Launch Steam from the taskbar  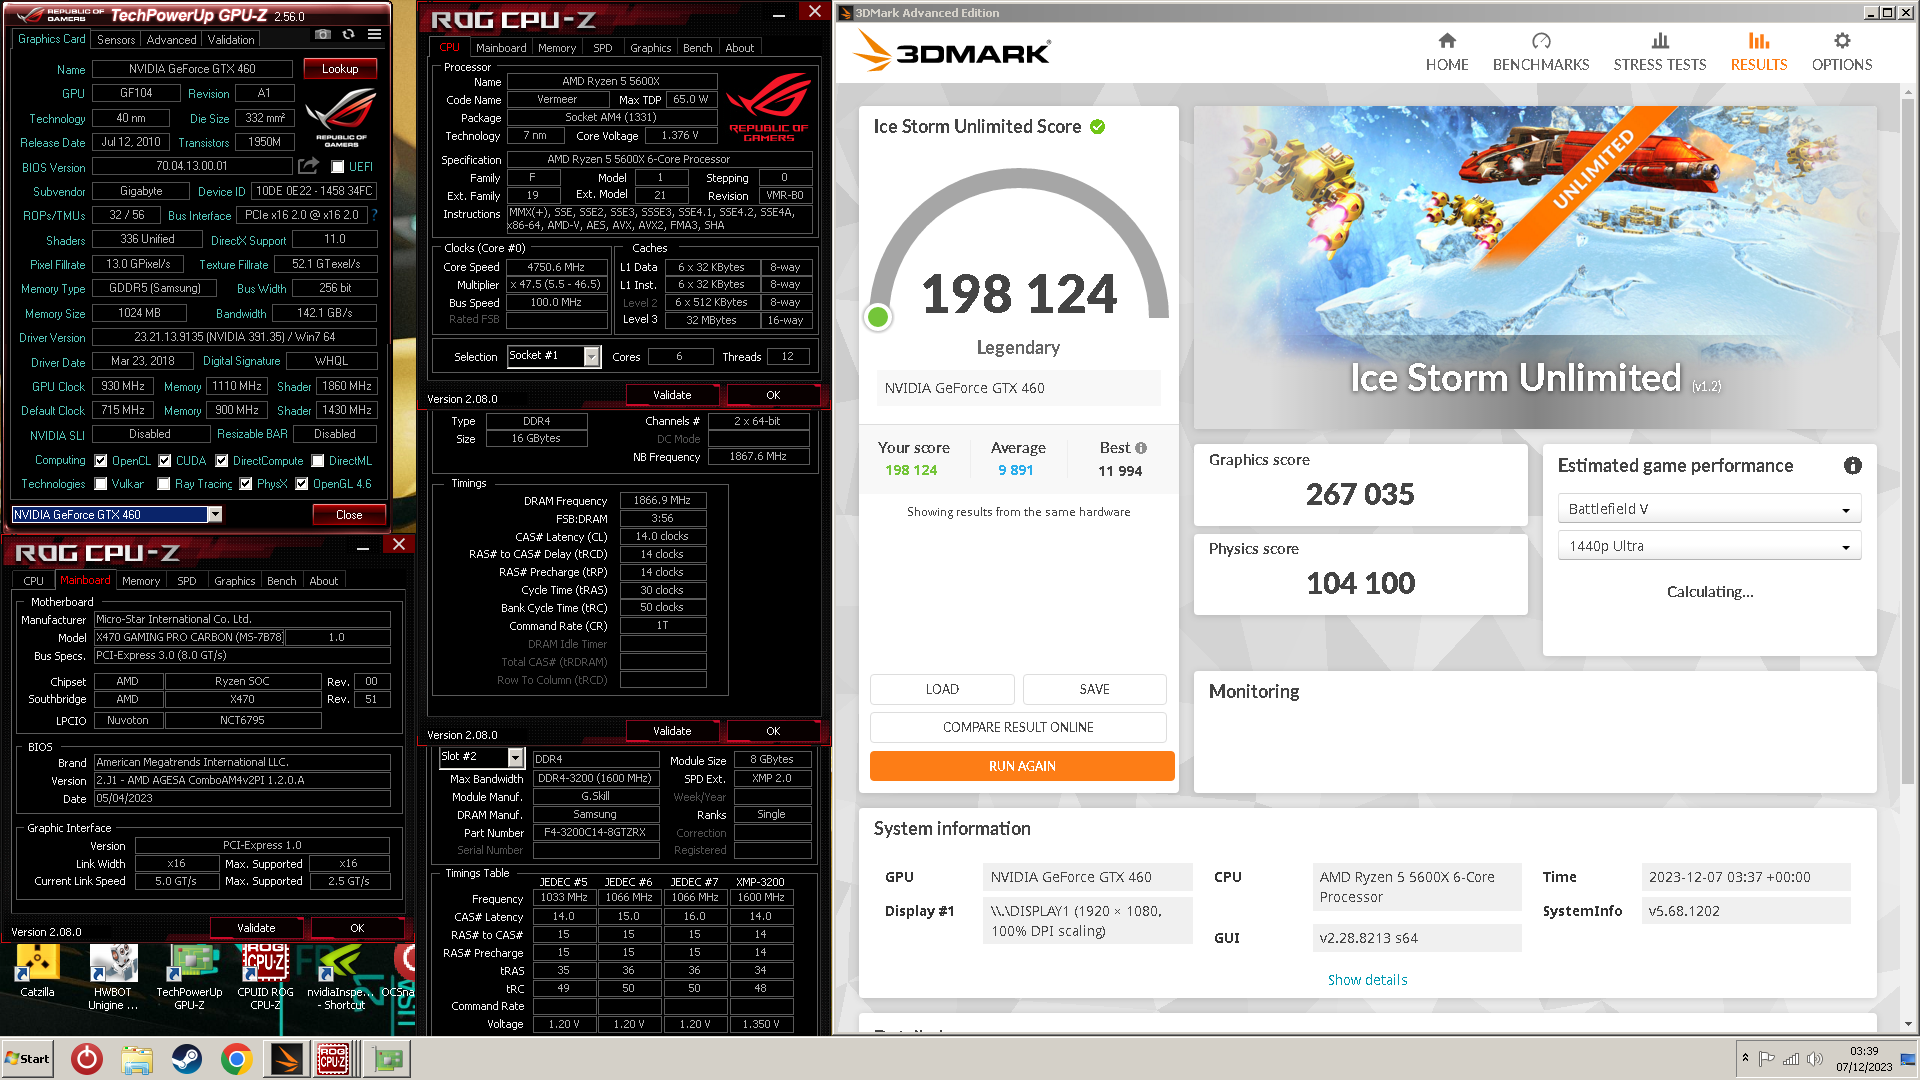coord(187,1059)
